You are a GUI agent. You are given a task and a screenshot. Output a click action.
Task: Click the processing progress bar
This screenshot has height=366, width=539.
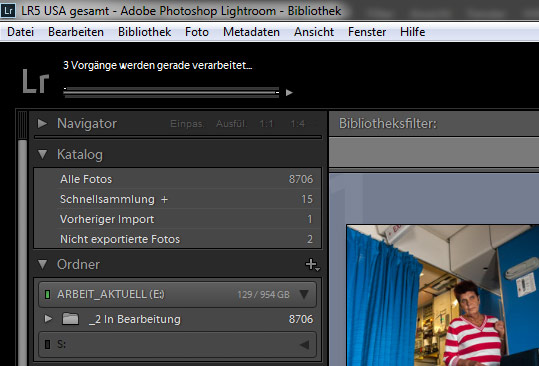coord(171,92)
